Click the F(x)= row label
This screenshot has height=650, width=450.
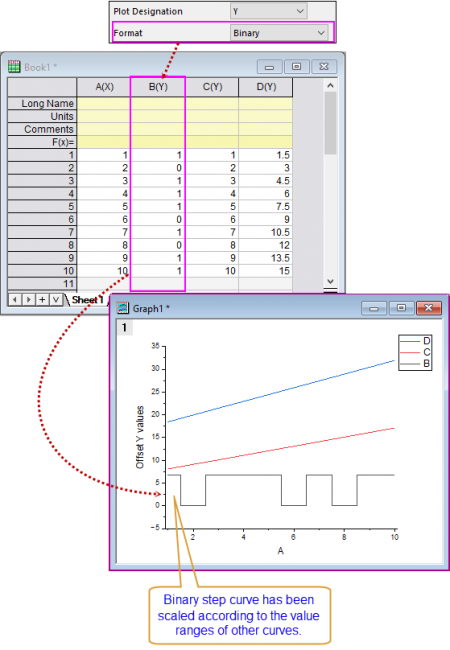point(42,142)
